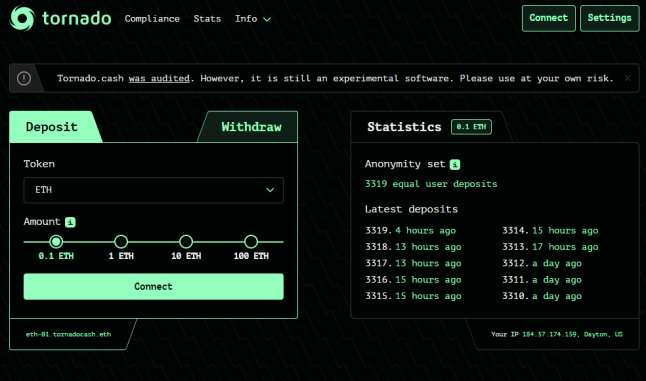Switch to the Deposit tab
646x381 pixels.
(51, 127)
